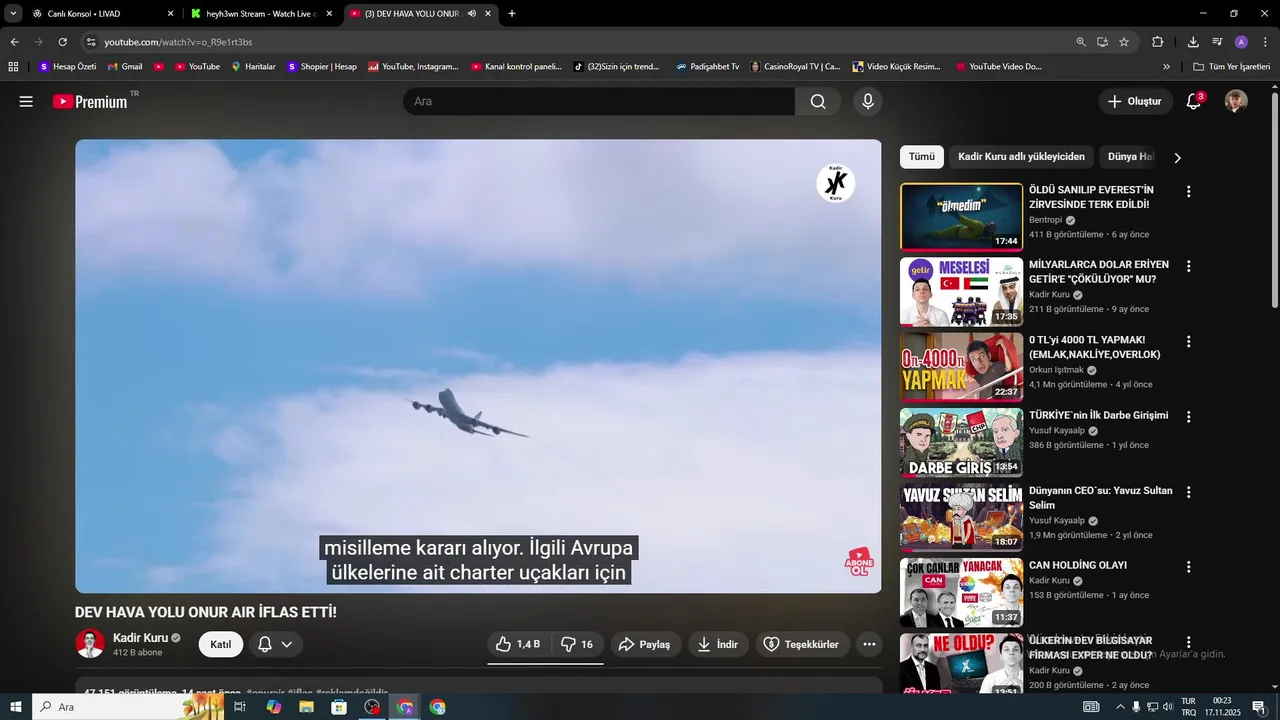Switch to heyh3wn Stream tab
Viewport: 1280px width, 720px height.
(260, 14)
